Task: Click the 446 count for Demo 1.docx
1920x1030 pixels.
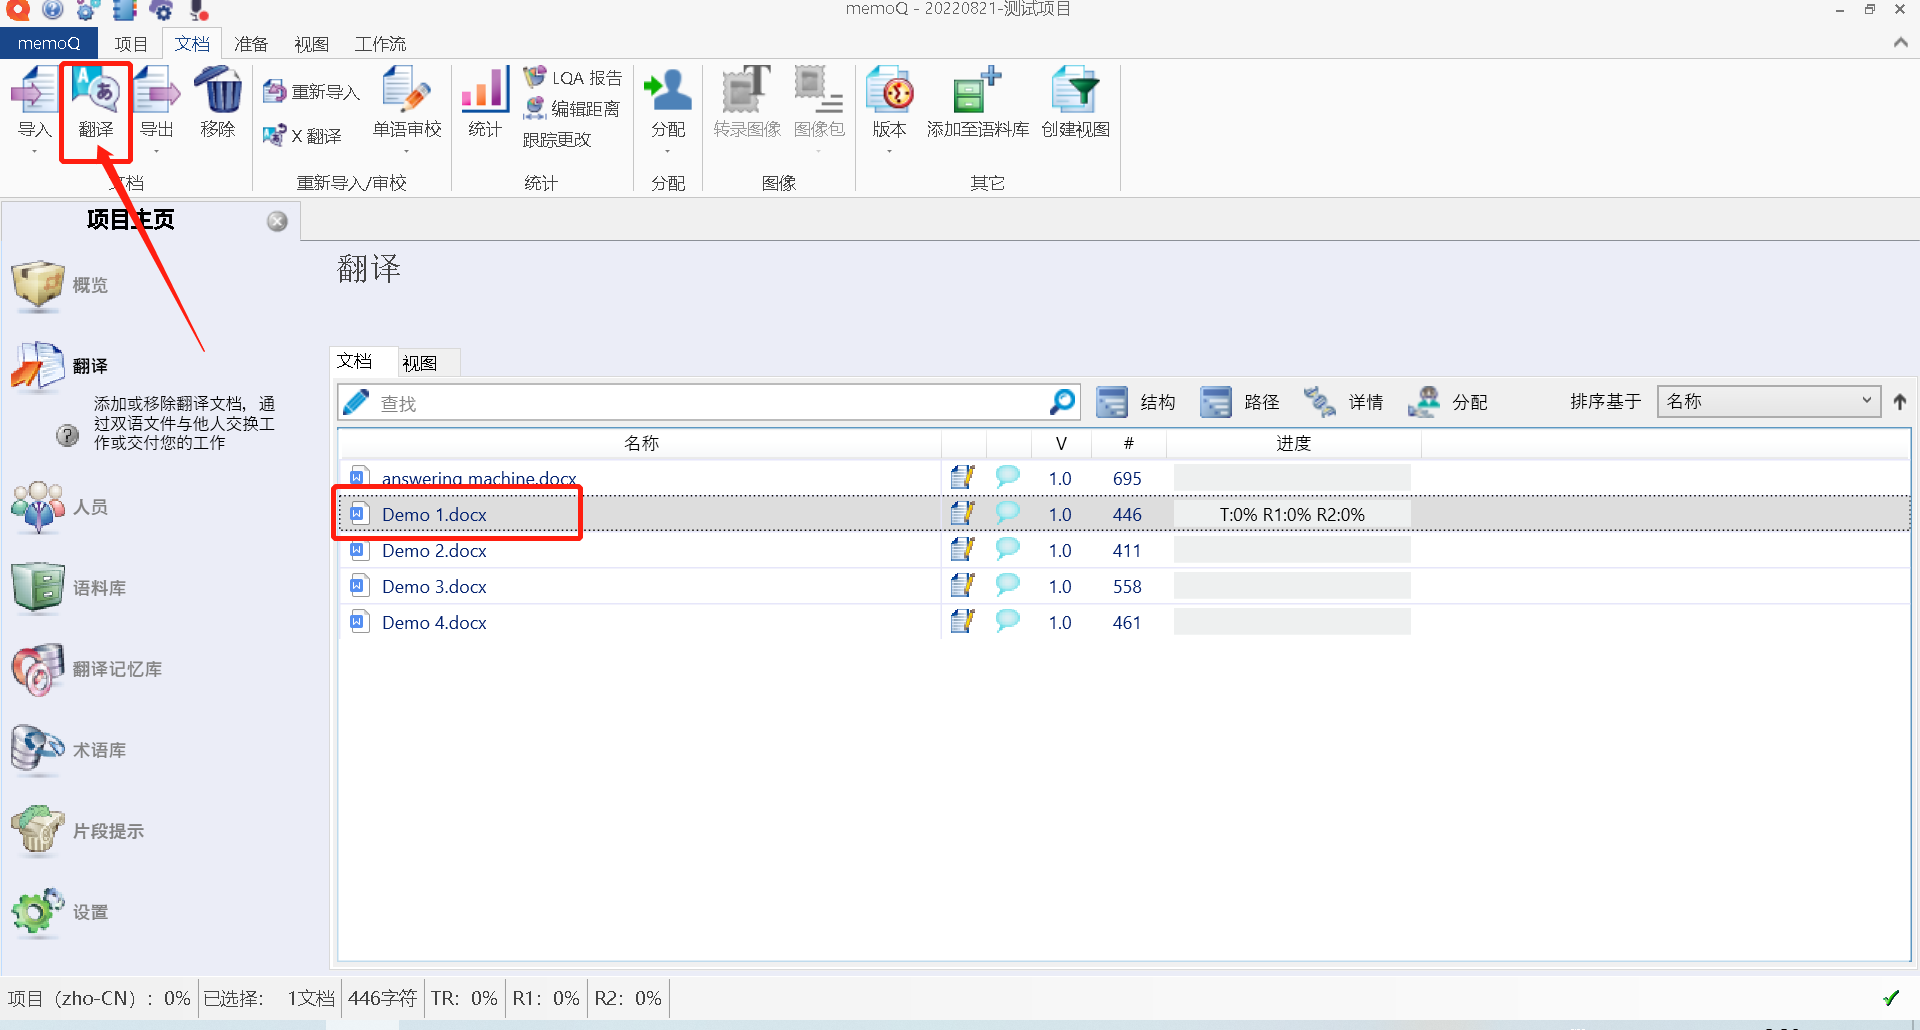Action: [x=1127, y=514]
